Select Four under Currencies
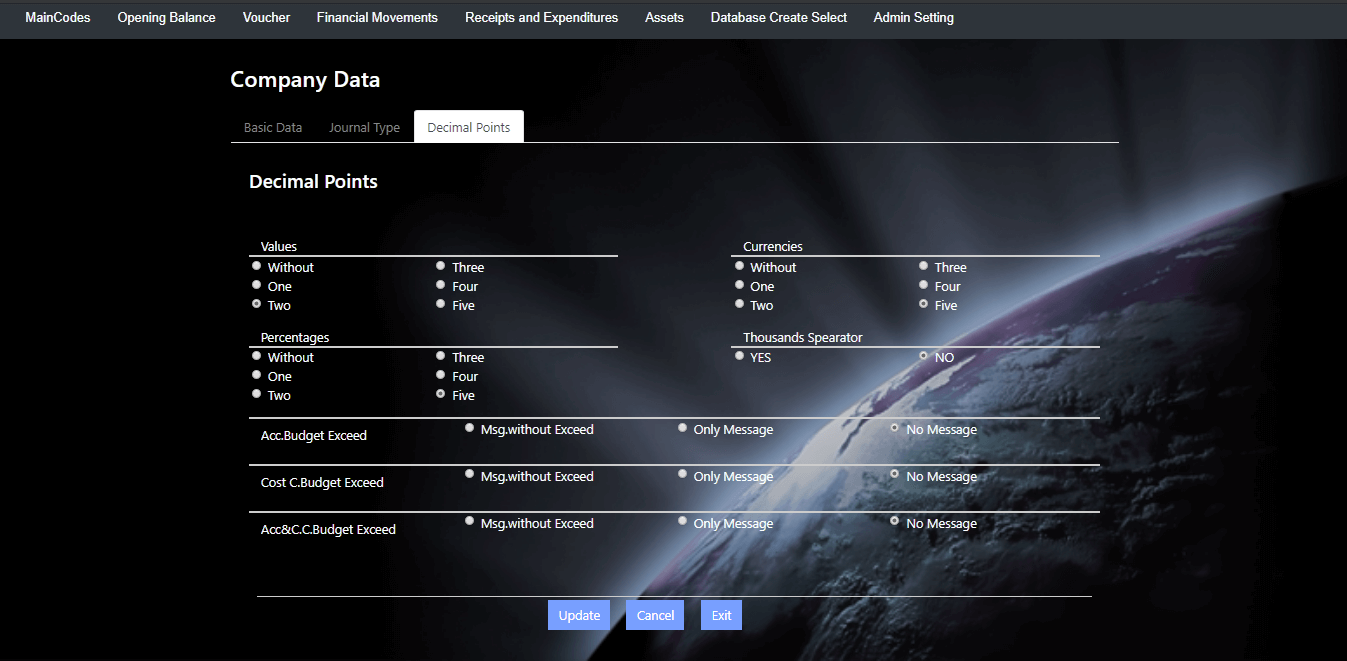The width and height of the screenshot is (1347, 661). tap(924, 285)
